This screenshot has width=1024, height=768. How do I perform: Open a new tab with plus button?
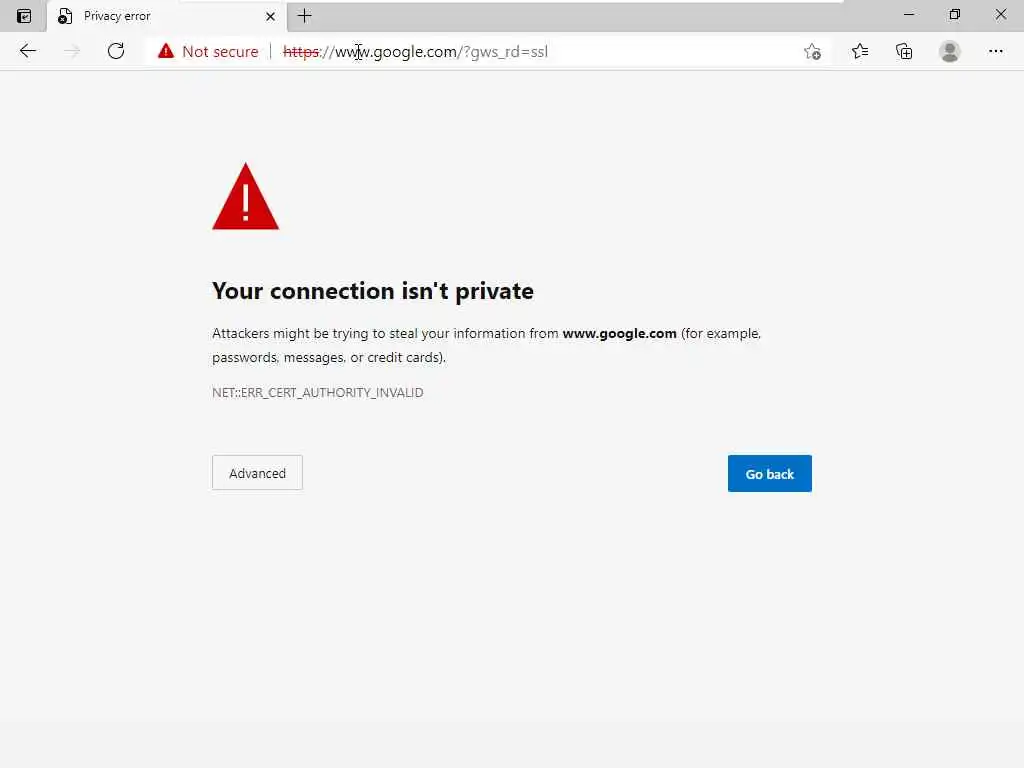tap(305, 16)
